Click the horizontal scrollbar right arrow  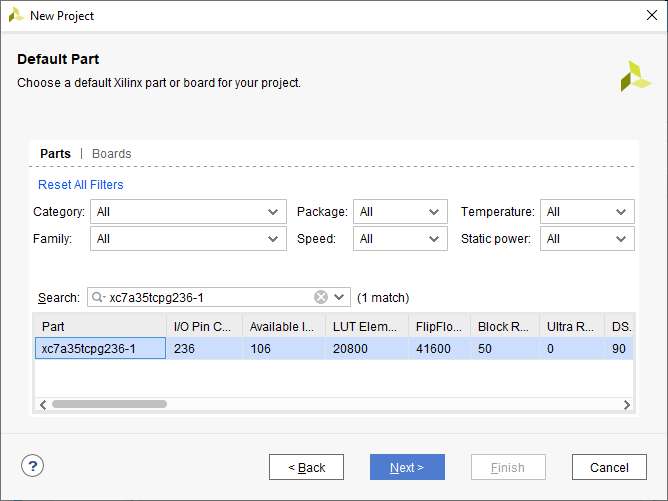pyautogui.click(x=627, y=405)
